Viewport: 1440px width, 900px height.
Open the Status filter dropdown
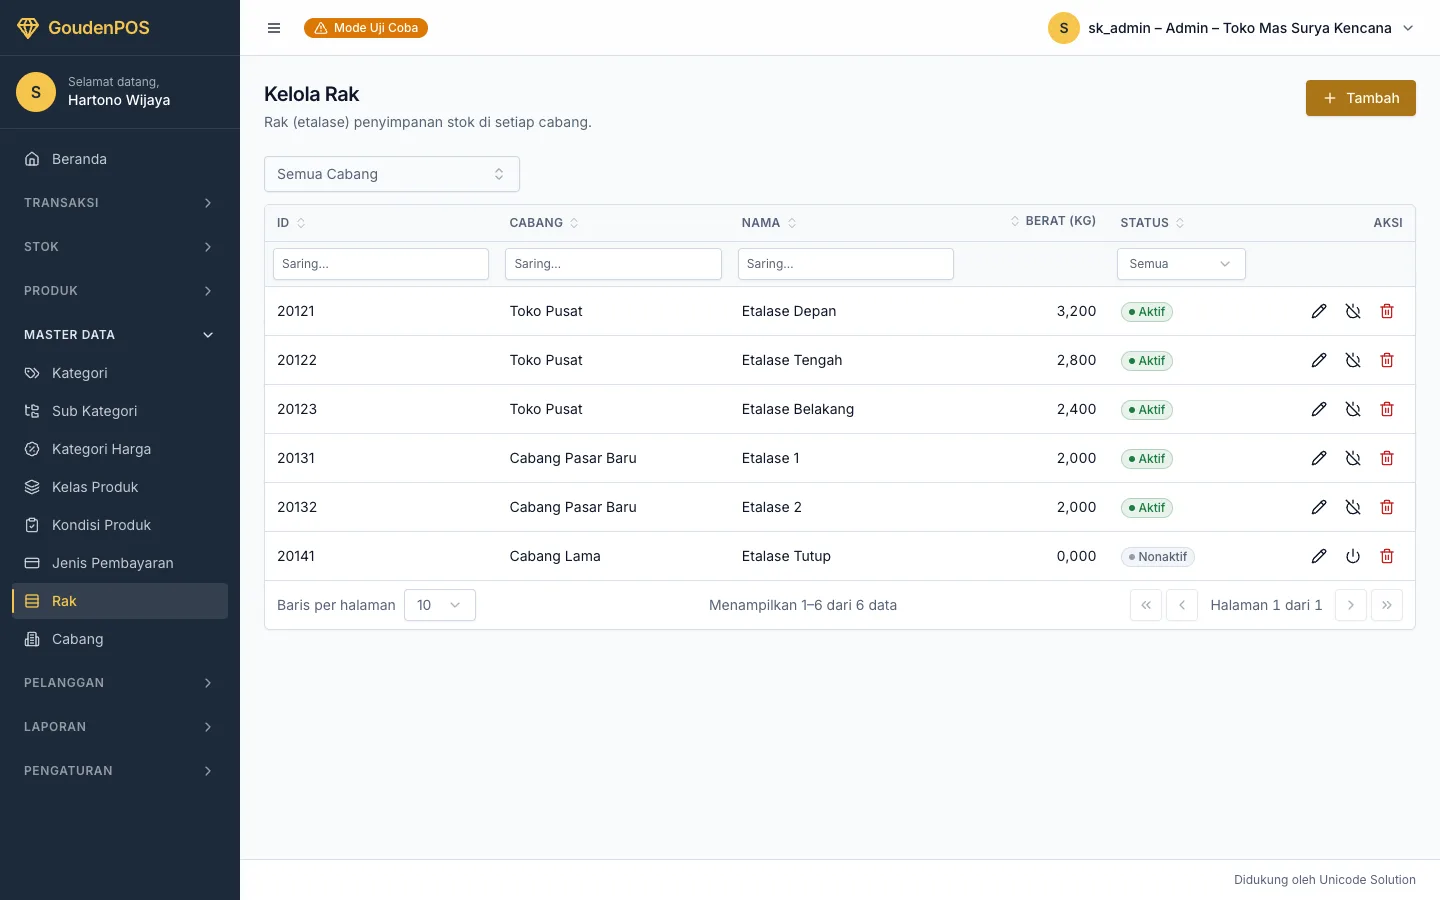[x=1181, y=264]
